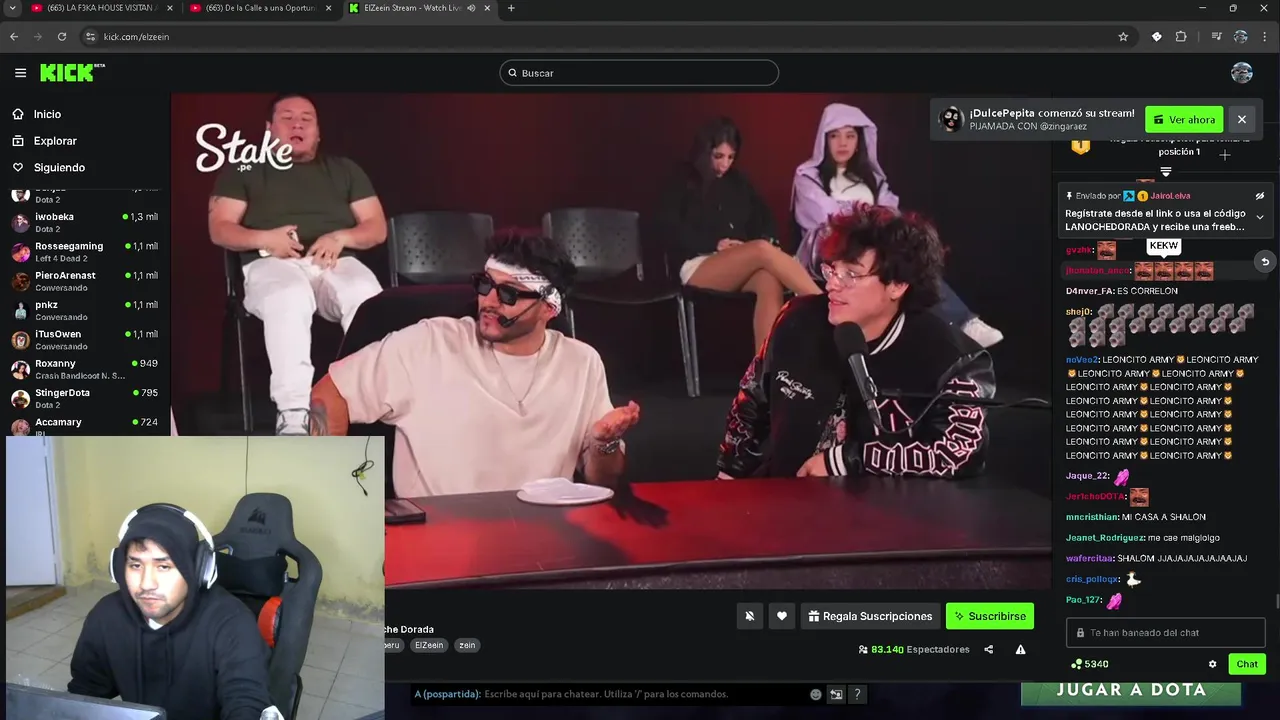Open pnkz channel in sidebar
Screen dimensions: 1280x720
(x=85, y=310)
